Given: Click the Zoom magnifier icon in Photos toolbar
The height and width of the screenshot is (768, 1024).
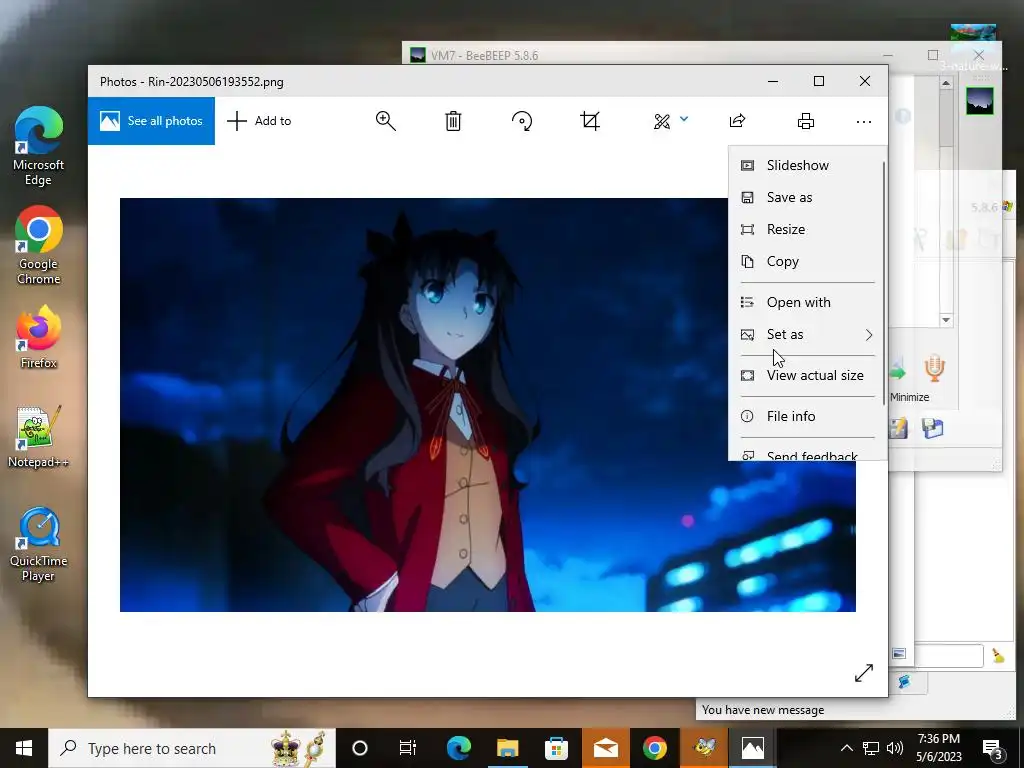Looking at the screenshot, I should 385,121.
